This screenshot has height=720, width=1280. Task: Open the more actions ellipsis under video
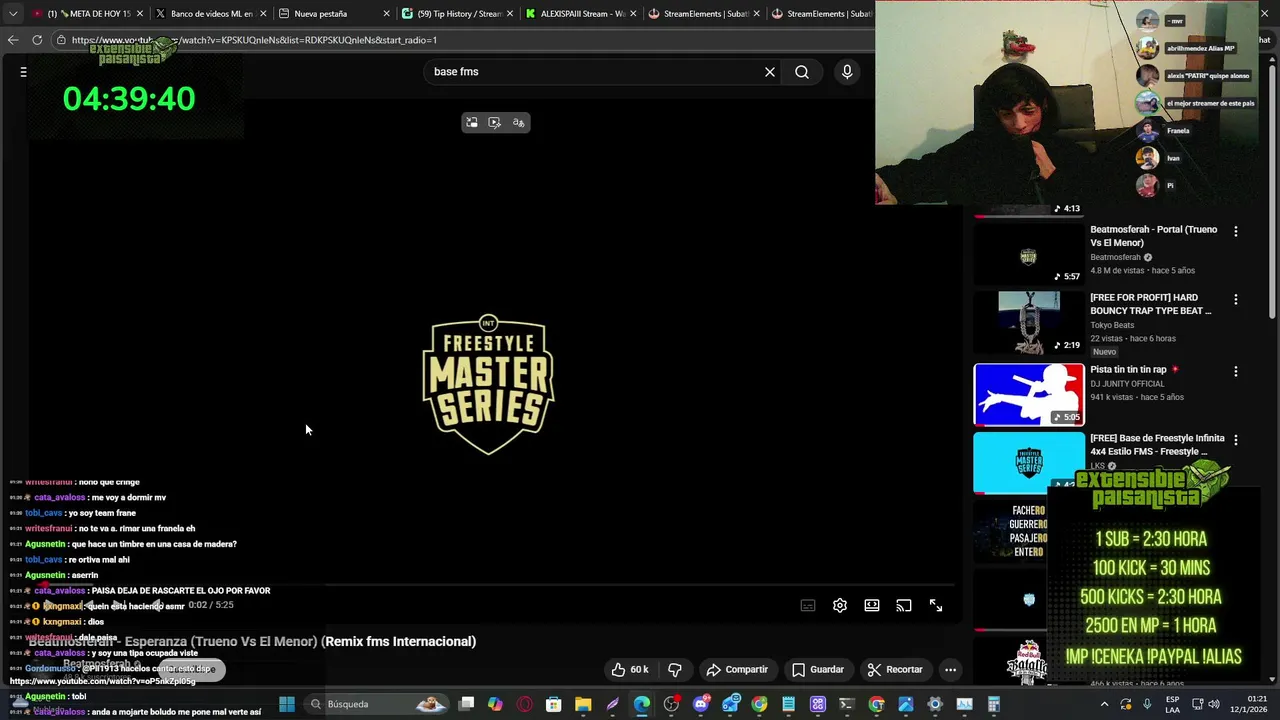click(951, 669)
